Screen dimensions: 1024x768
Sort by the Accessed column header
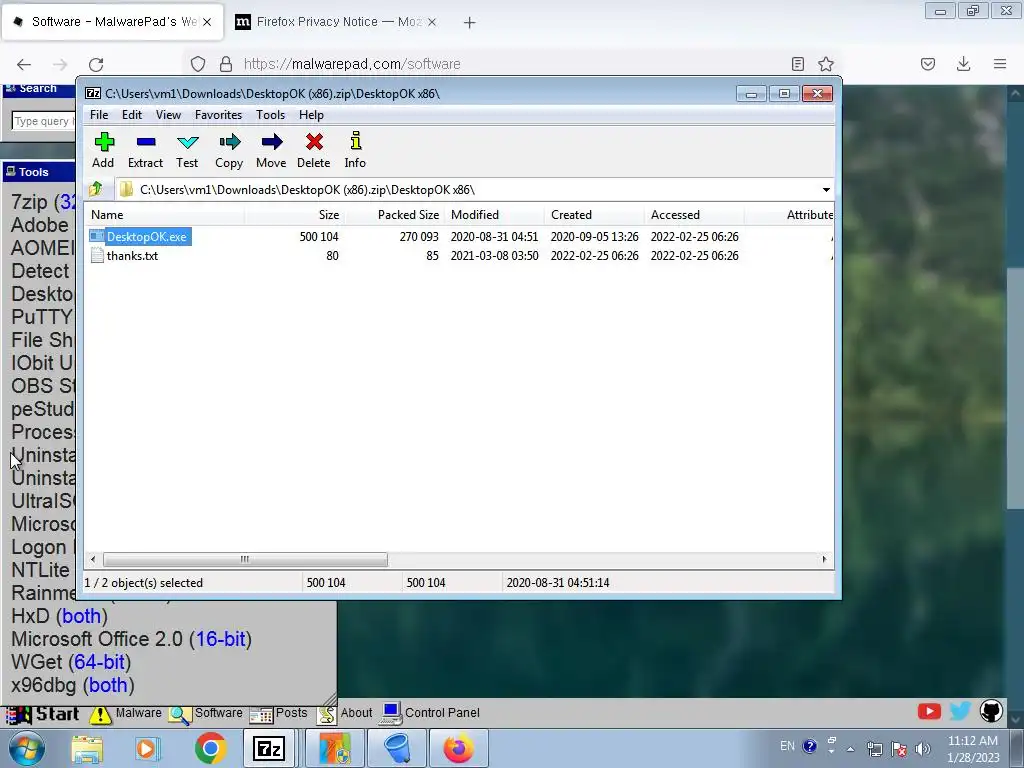point(694,215)
